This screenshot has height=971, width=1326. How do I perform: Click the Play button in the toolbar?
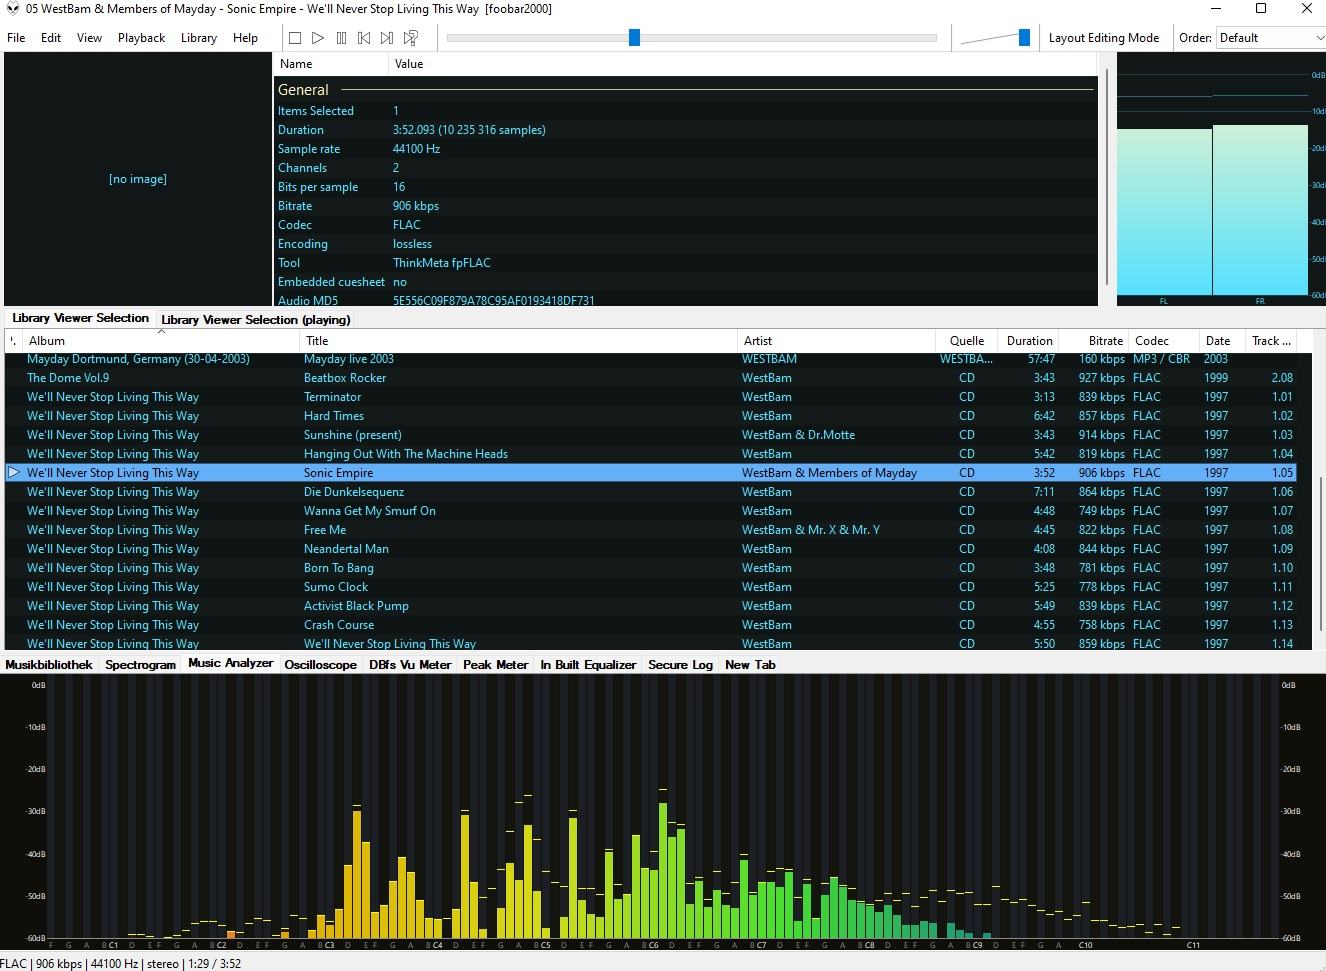[318, 38]
